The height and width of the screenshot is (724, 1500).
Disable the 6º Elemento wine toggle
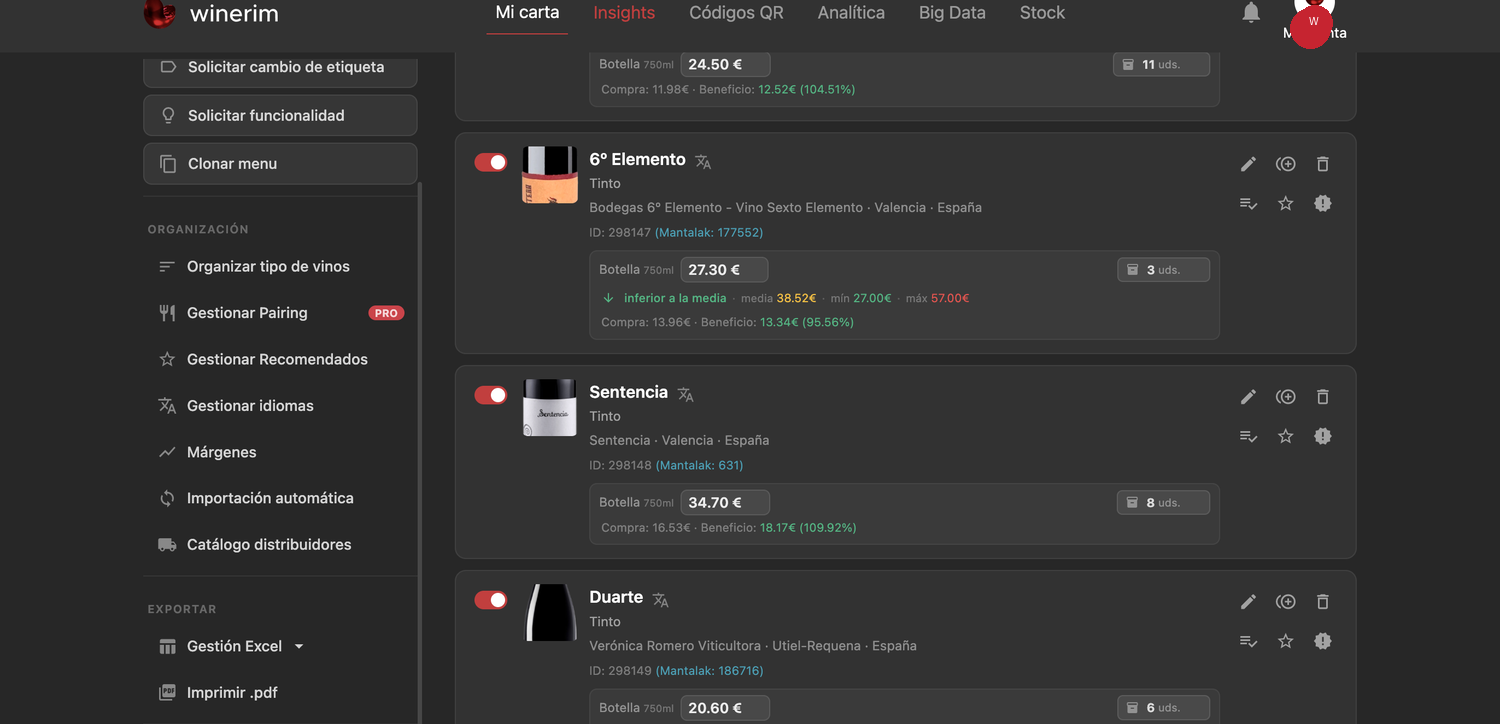point(491,162)
